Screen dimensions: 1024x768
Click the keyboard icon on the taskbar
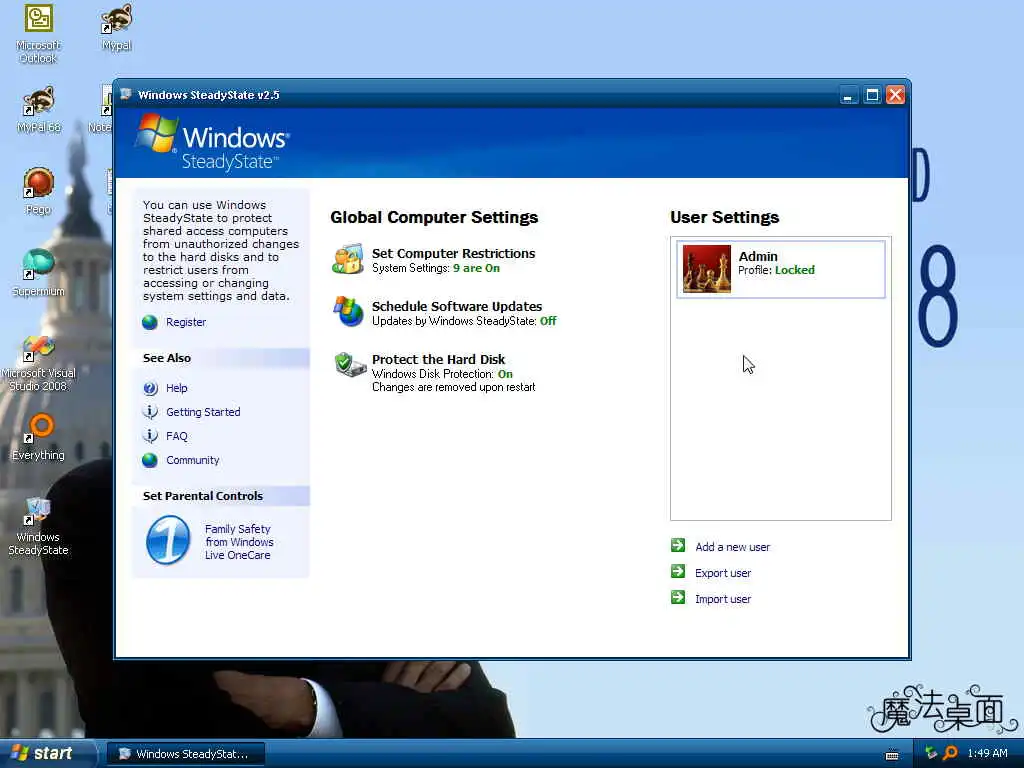pyautogui.click(x=892, y=756)
